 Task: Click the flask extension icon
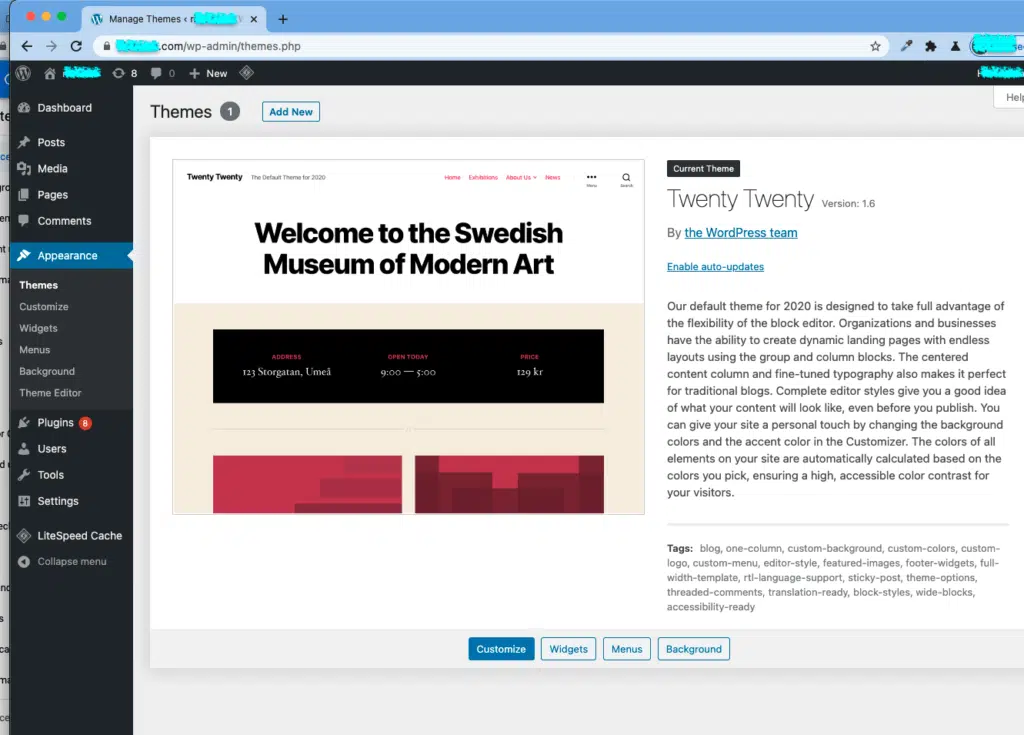coord(955,46)
